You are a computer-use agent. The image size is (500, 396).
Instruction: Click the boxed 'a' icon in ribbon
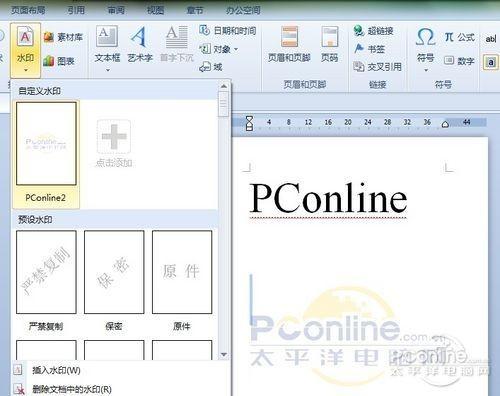[x=491, y=62]
